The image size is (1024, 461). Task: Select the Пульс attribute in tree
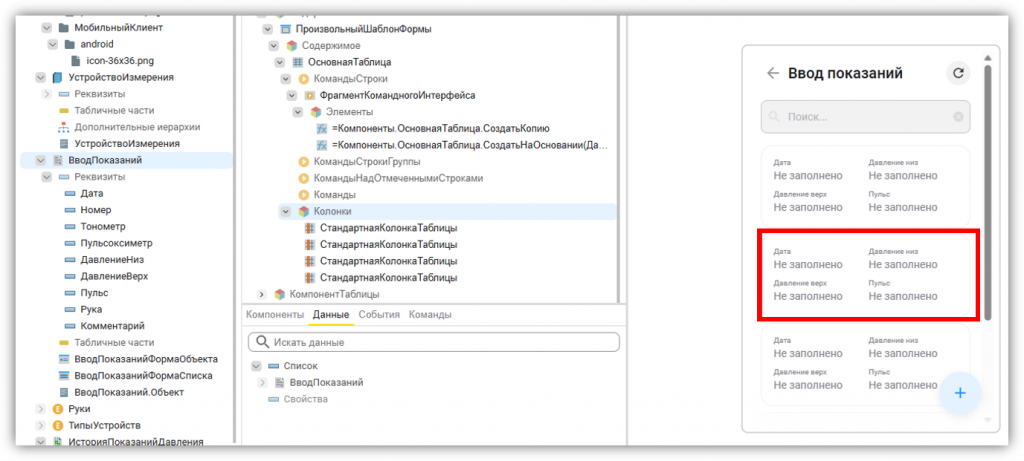95,293
